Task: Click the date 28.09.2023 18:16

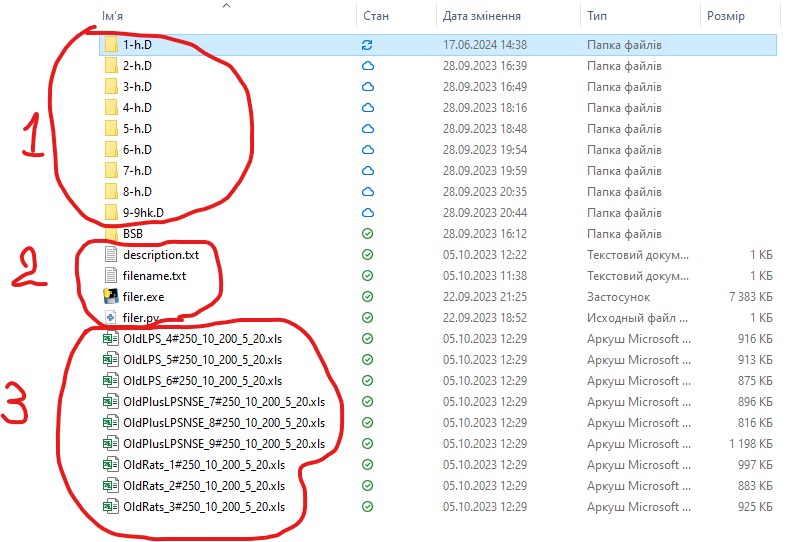Action: pyautogui.click(x=485, y=108)
